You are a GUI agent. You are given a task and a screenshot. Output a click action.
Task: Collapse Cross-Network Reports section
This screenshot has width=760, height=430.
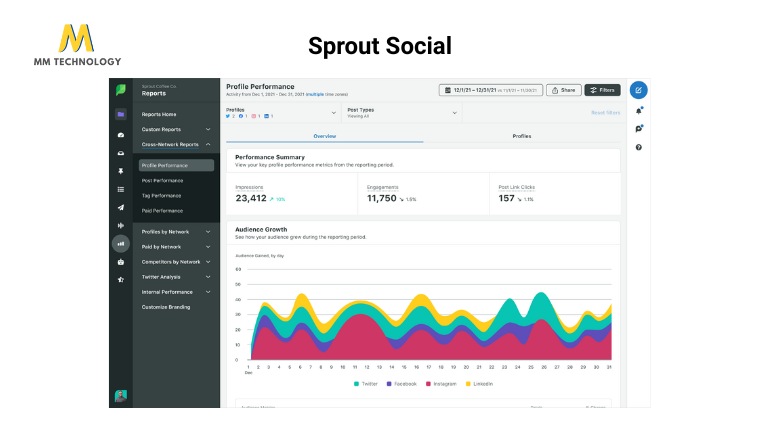(x=176, y=144)
